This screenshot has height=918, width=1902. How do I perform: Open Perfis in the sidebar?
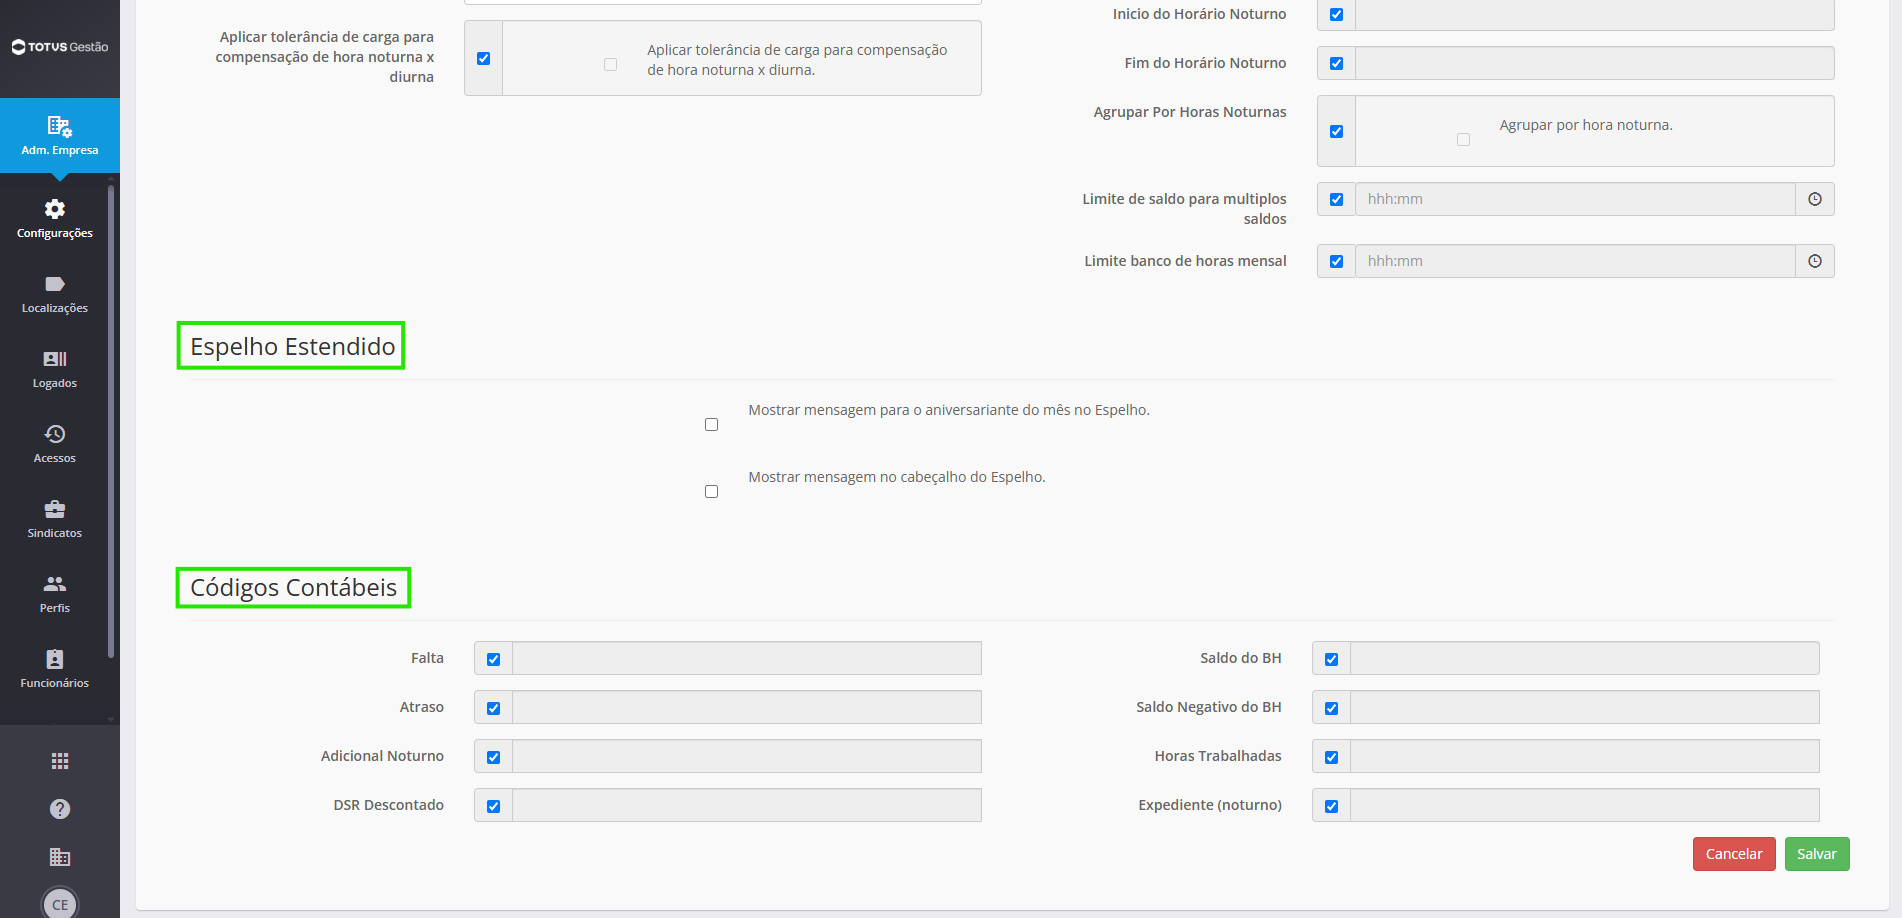(x=55, y=594)
